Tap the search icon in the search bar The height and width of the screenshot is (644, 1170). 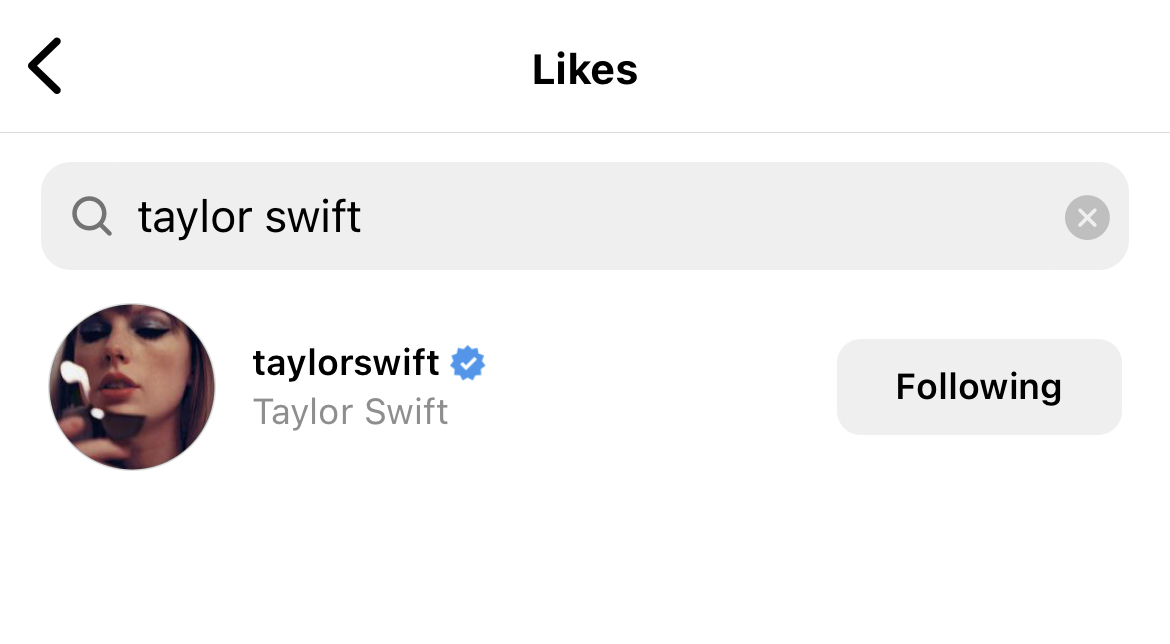(x=91, y=216)
